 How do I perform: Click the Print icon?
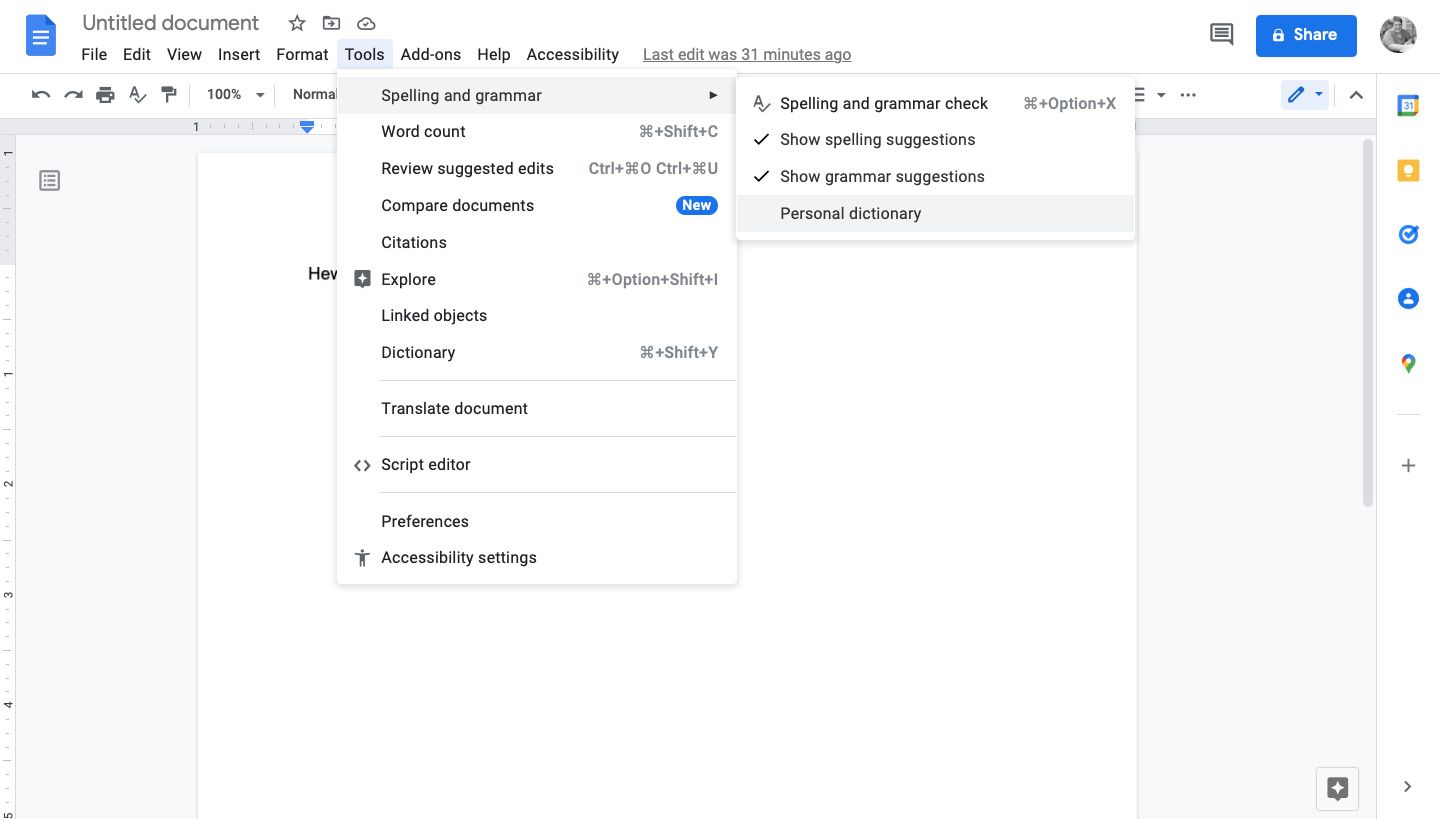point(106,94)
